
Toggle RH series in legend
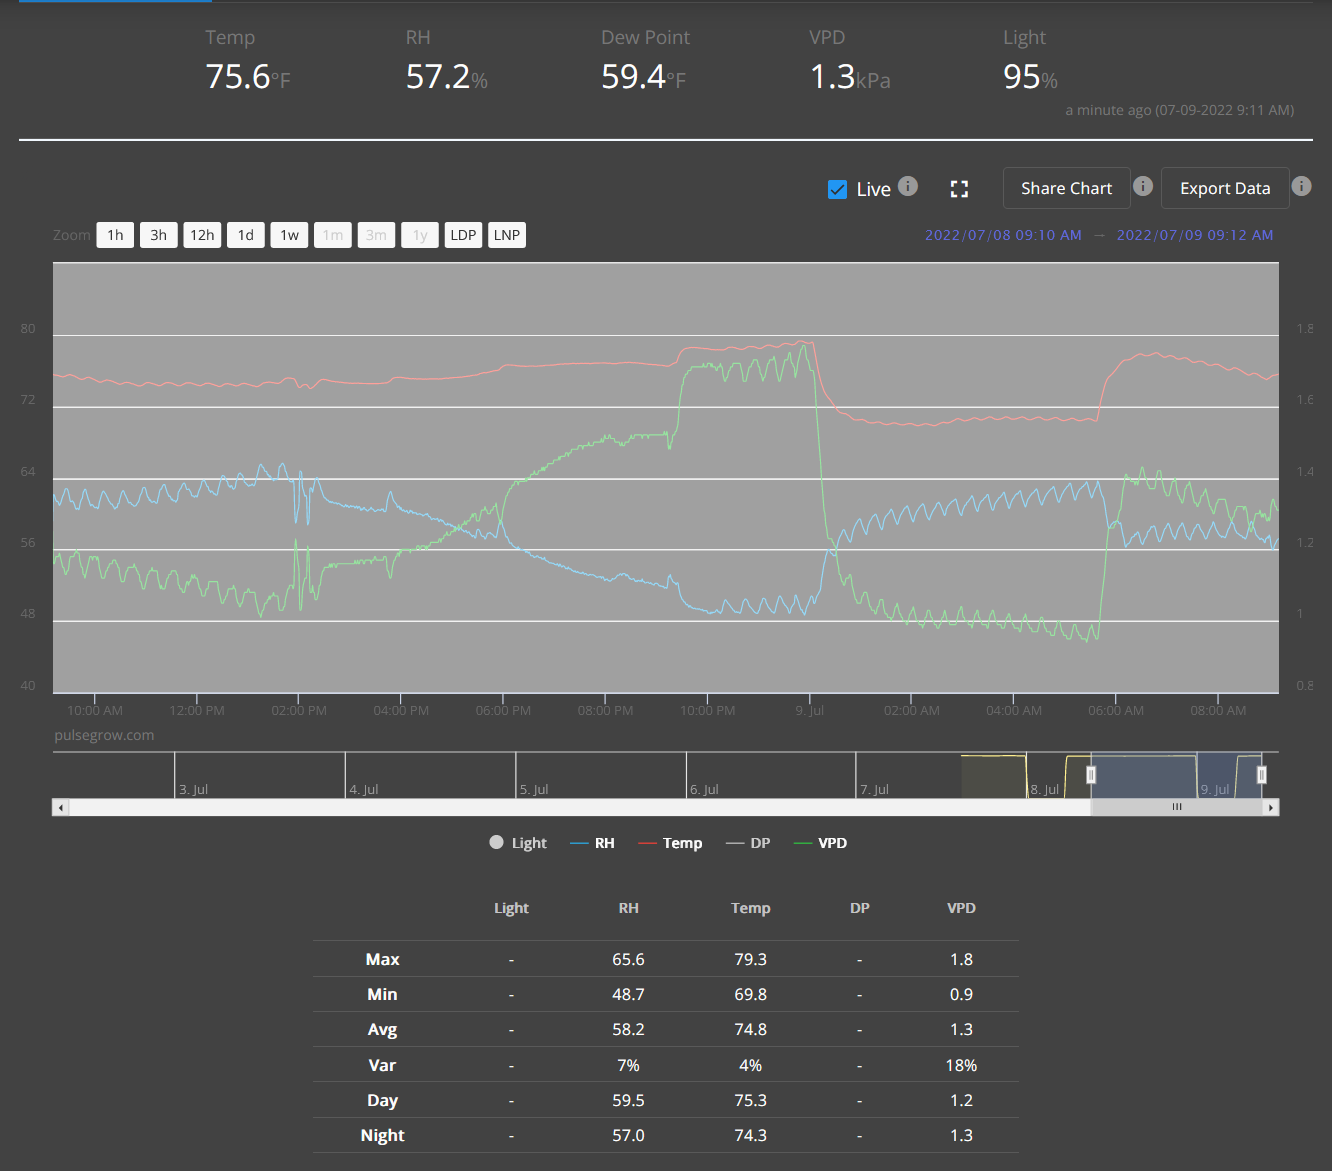pyautogui.click(x=592, y=843)
